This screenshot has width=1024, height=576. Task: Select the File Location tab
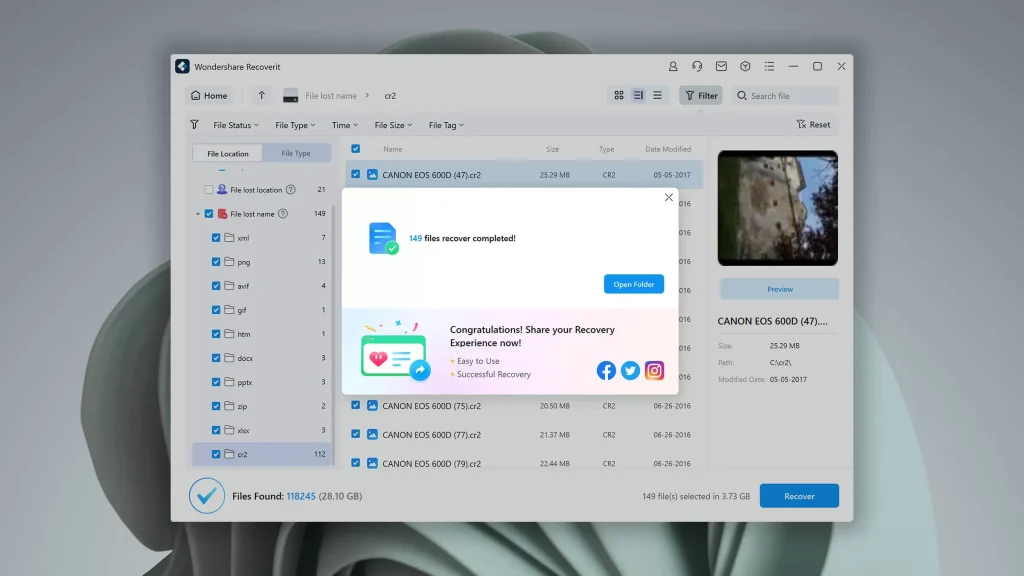pyautogui.click(x=228, y=153)
